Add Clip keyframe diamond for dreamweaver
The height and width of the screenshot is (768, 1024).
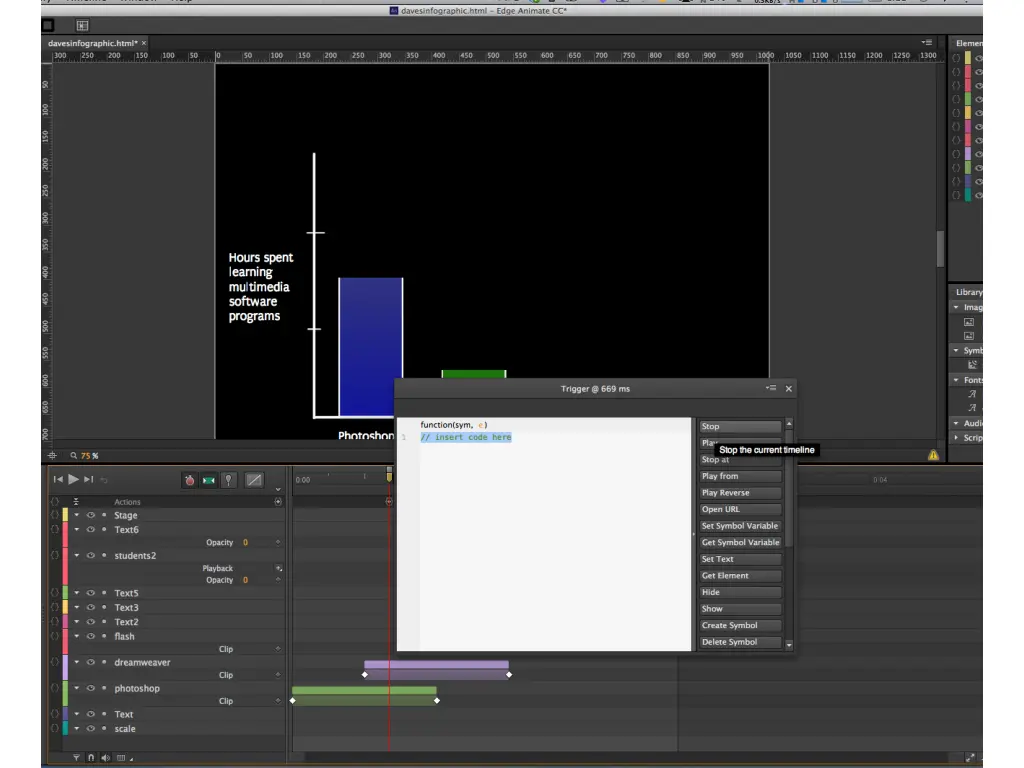pyautogui.click(x=278, y=675)
